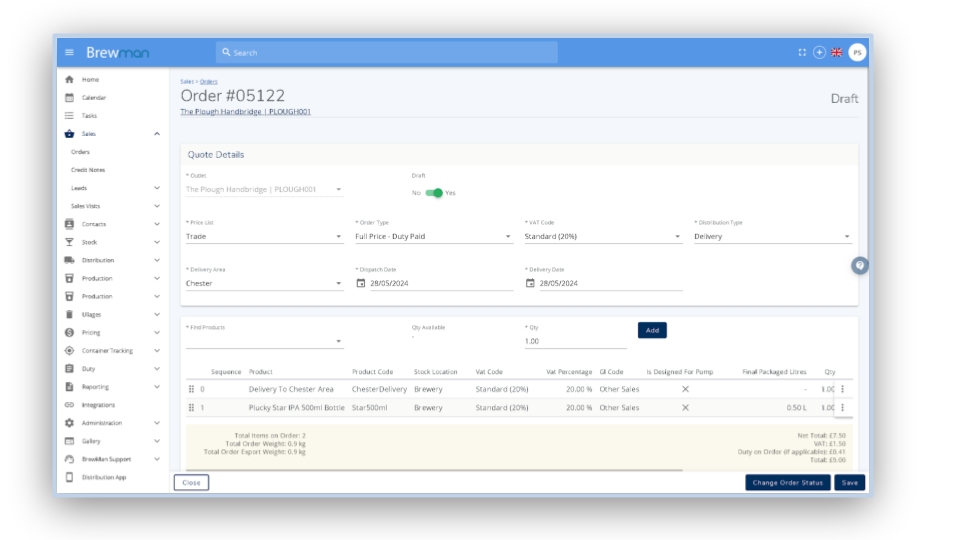This screenshot has width=960, height=540.
Task: Grab drag handle of Plucky Star IPA row
Action: 192,408
